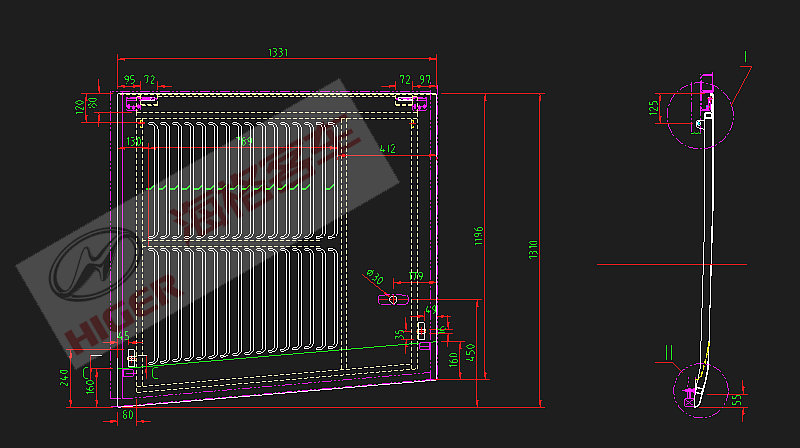Image resolution: width=800 pixels, height=448 pixels.
Task: Select the 45 dimension near lower-left latch
Action: pos(124,334)
